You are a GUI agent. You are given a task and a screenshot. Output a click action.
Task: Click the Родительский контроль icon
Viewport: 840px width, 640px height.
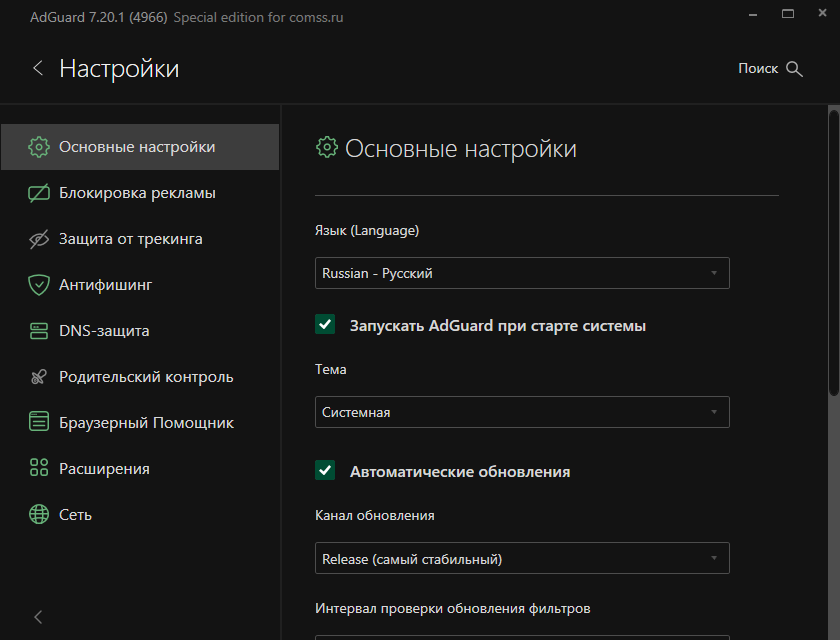click(x=39, y=377)
